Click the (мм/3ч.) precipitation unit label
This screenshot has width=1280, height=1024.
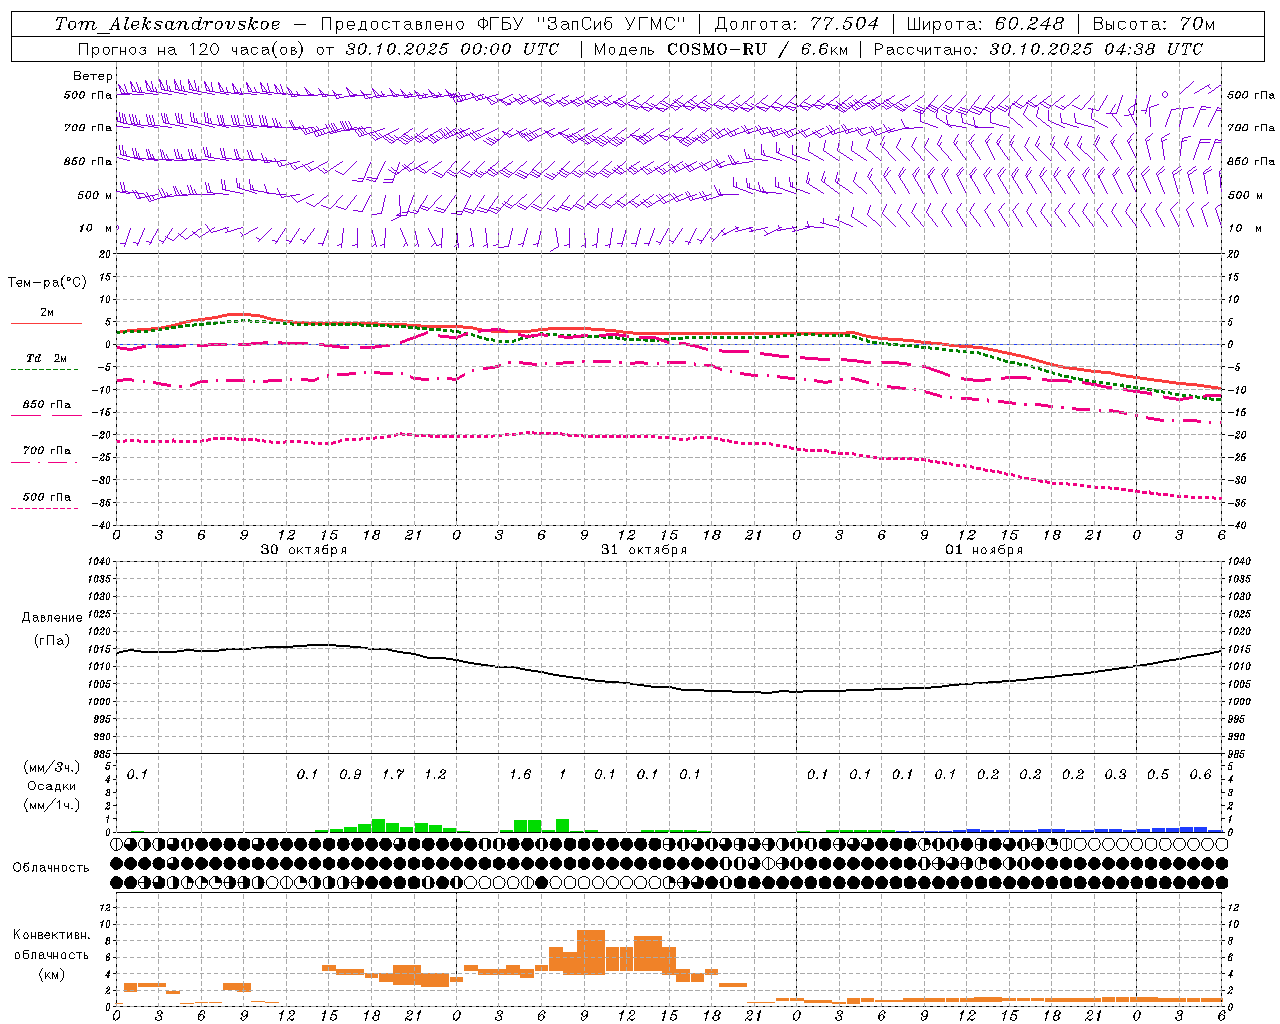click(x=52, y=768)
